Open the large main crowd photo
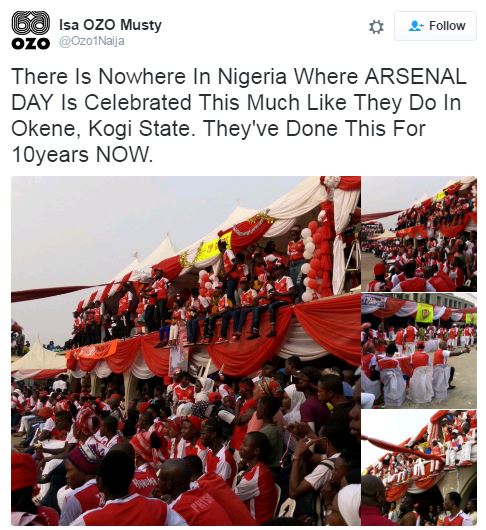The image size is (486, 530). [186, 351]
